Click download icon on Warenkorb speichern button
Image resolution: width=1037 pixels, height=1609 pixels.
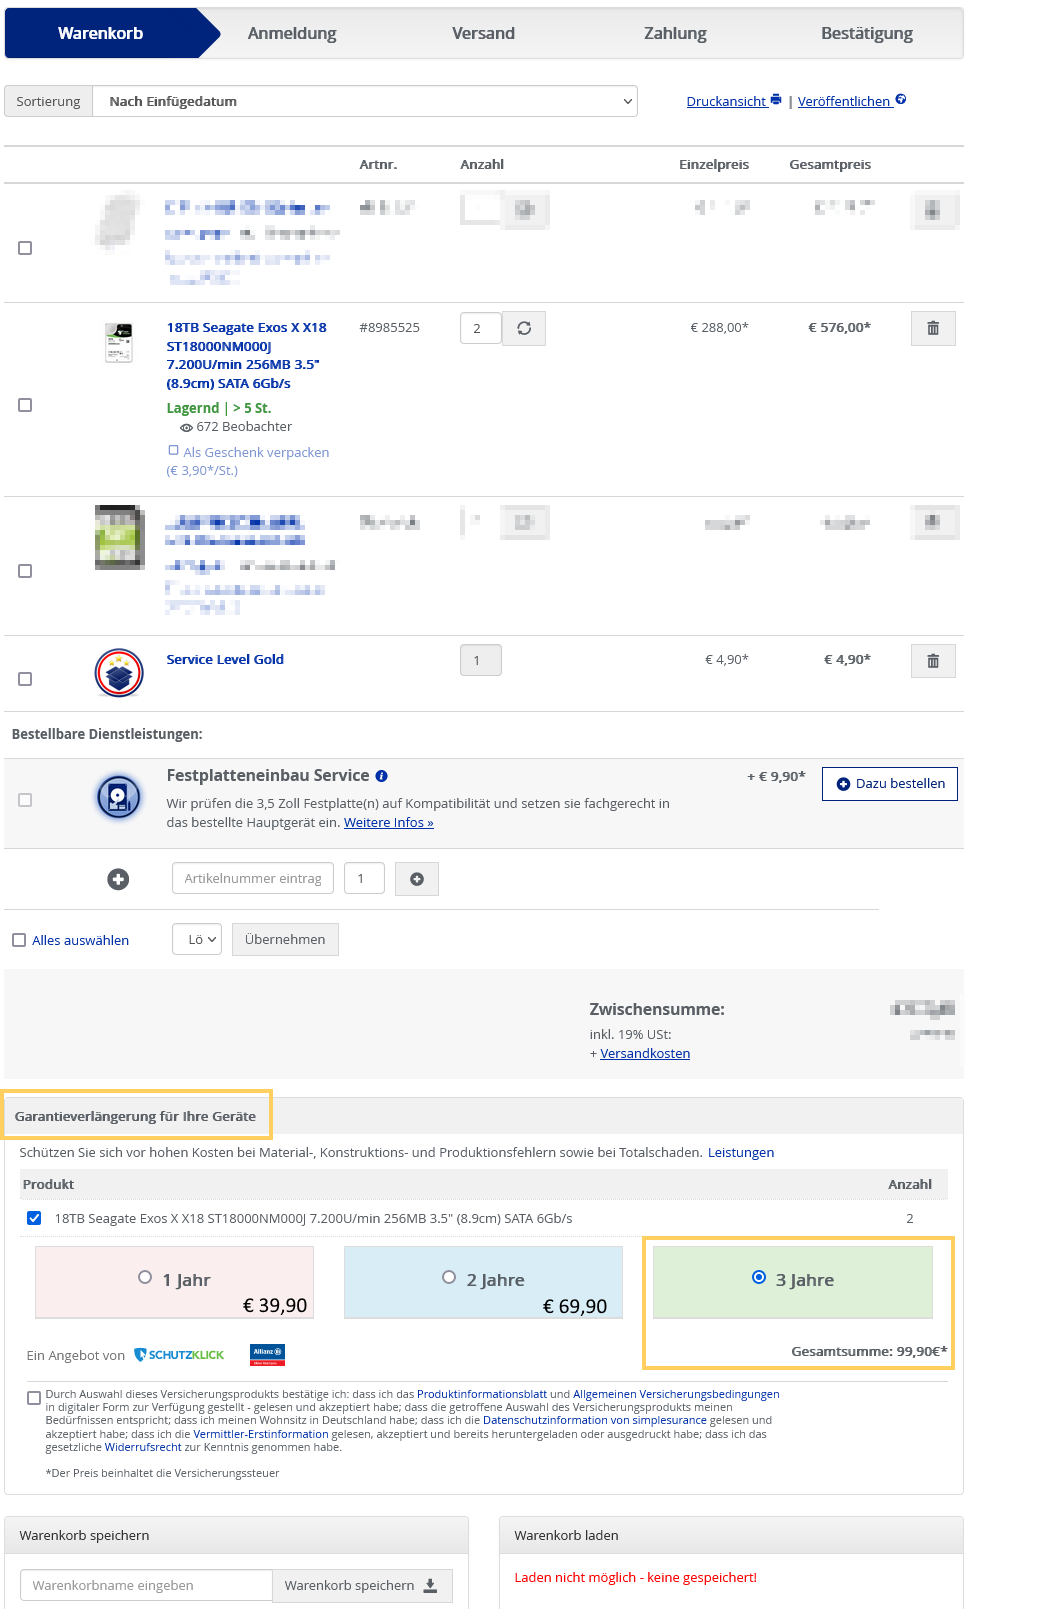click(430, 1586)
